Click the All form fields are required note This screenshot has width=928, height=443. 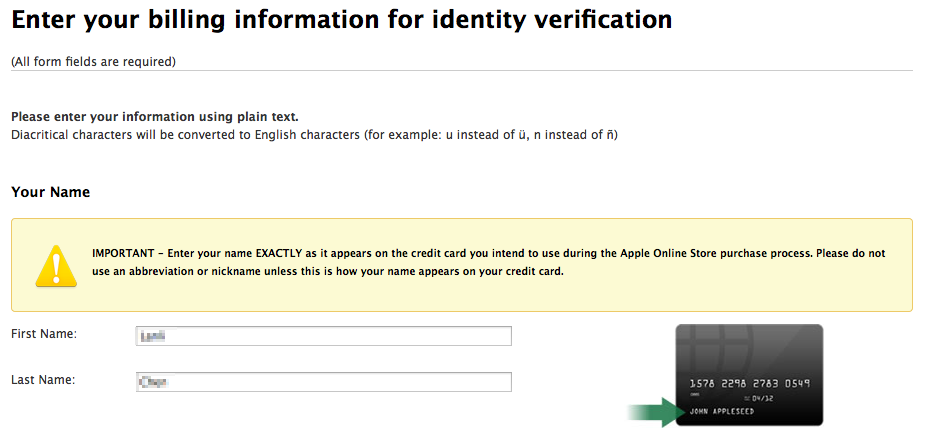point(93,62)
